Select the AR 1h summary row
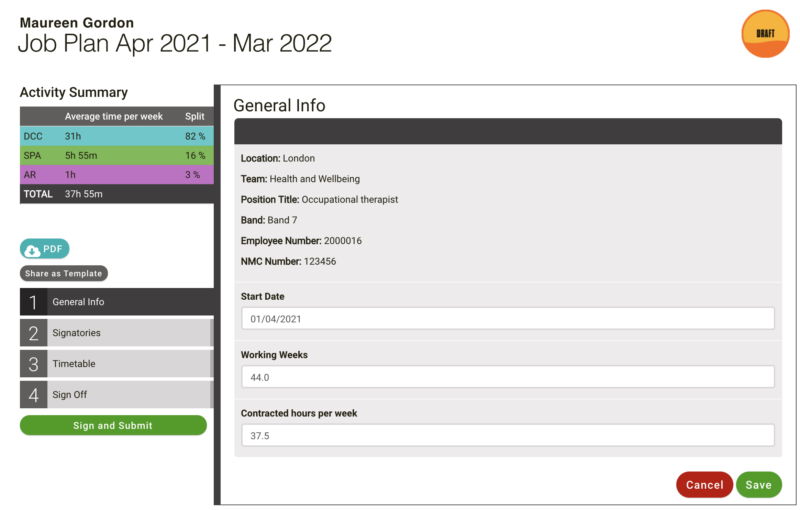The image size is (800, 510). coord(116,175)
